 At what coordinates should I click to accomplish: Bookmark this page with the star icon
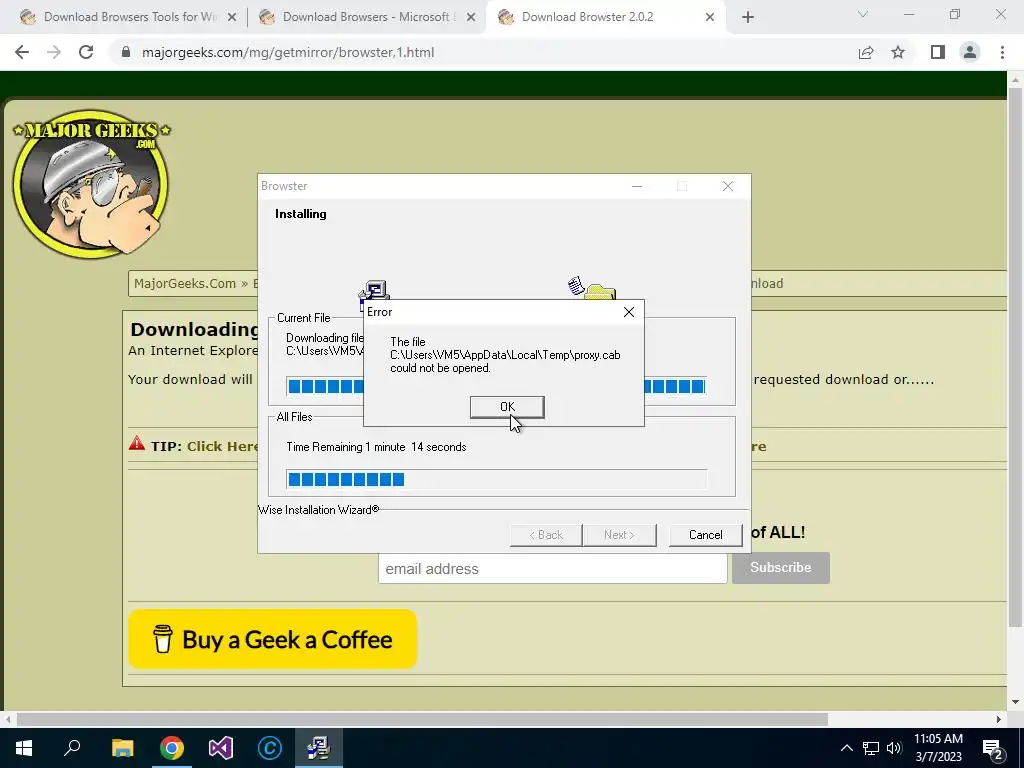point(898,52)
